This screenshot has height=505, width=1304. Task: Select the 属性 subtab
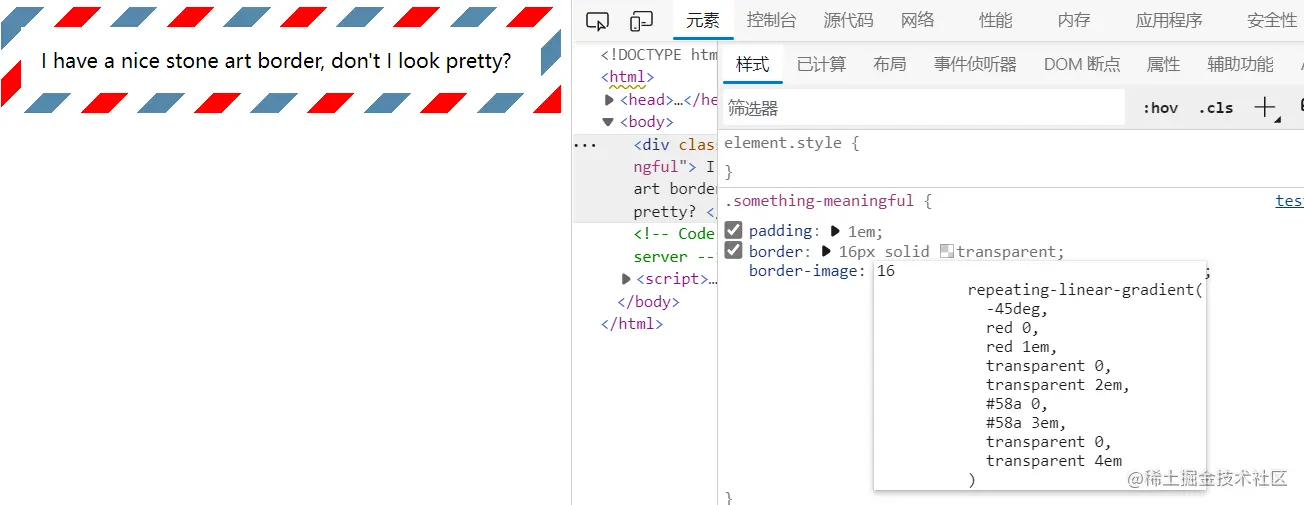[1163, 64]
